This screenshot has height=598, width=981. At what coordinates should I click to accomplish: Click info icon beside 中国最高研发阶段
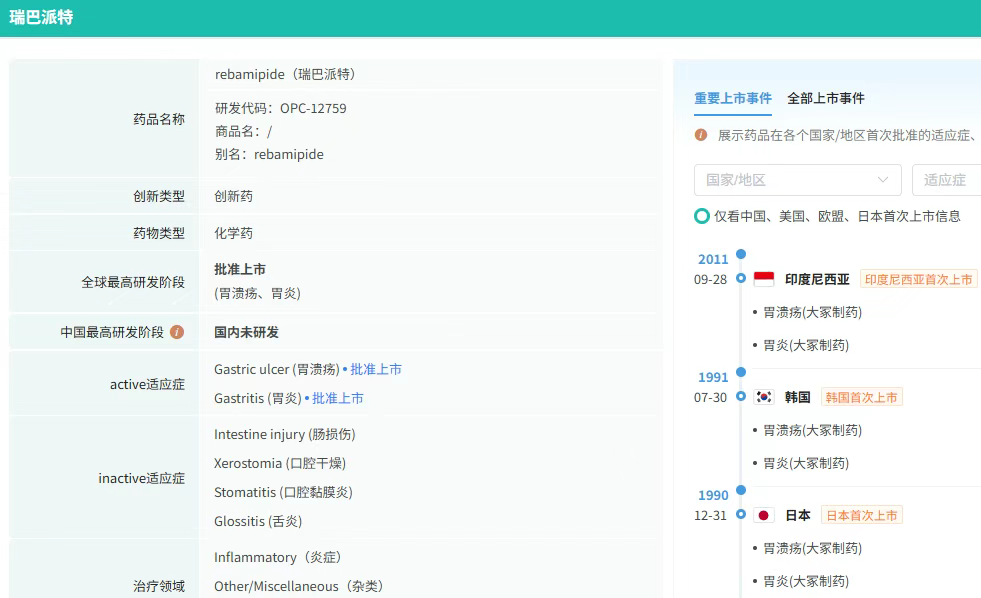coord(177,332)
